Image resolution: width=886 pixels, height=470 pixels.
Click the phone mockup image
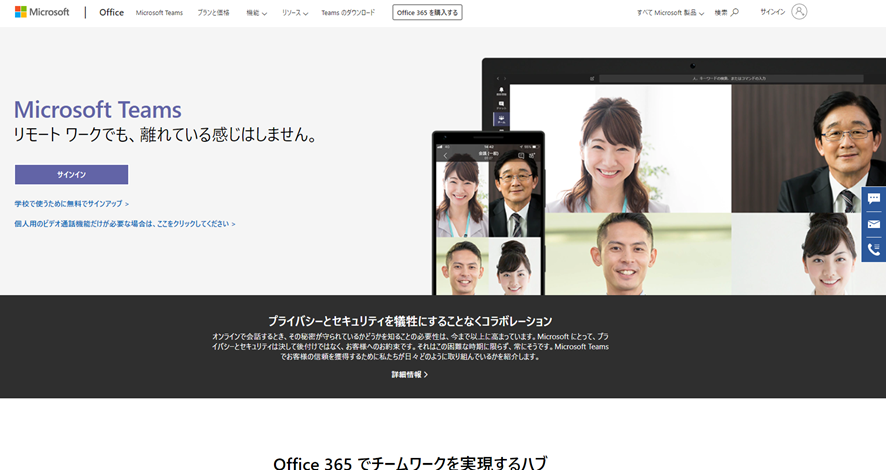(488, 213)
